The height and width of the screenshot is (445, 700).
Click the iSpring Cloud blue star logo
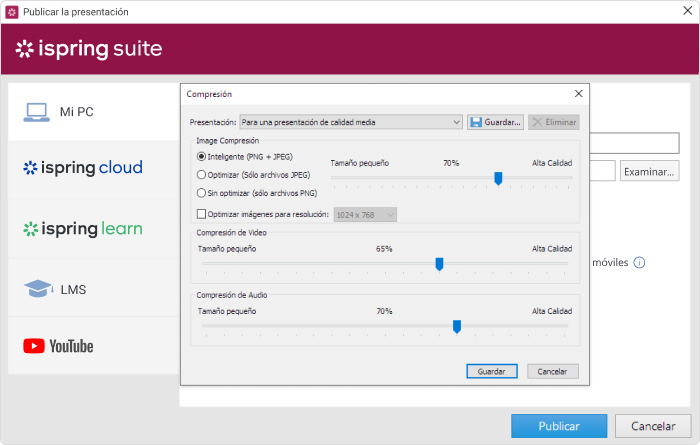[30, 168]
